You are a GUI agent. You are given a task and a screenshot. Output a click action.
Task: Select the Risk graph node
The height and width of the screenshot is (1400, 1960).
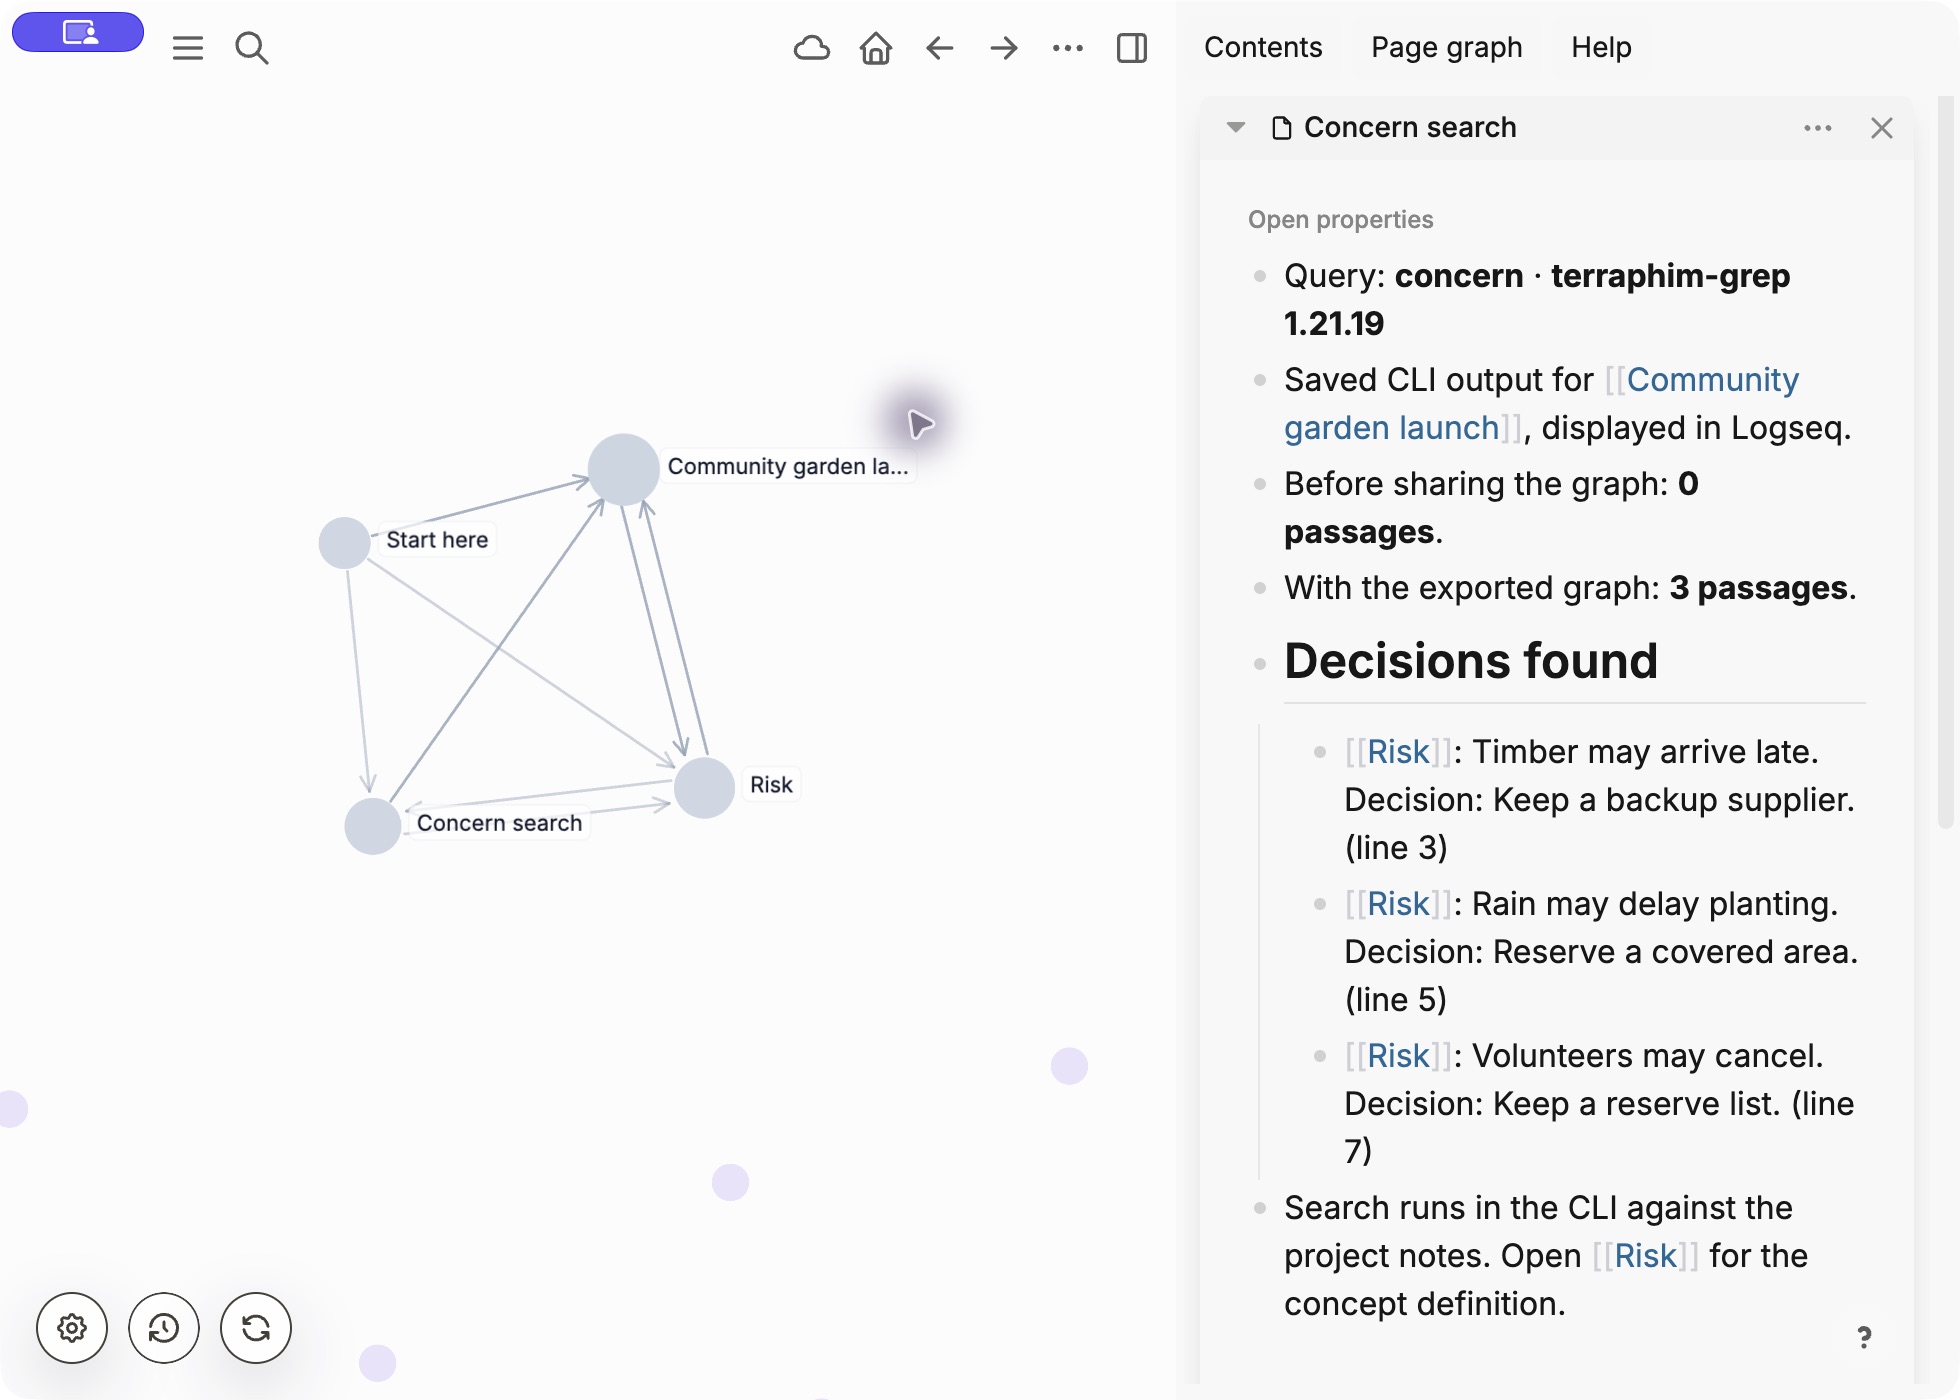tap(704, 788)
